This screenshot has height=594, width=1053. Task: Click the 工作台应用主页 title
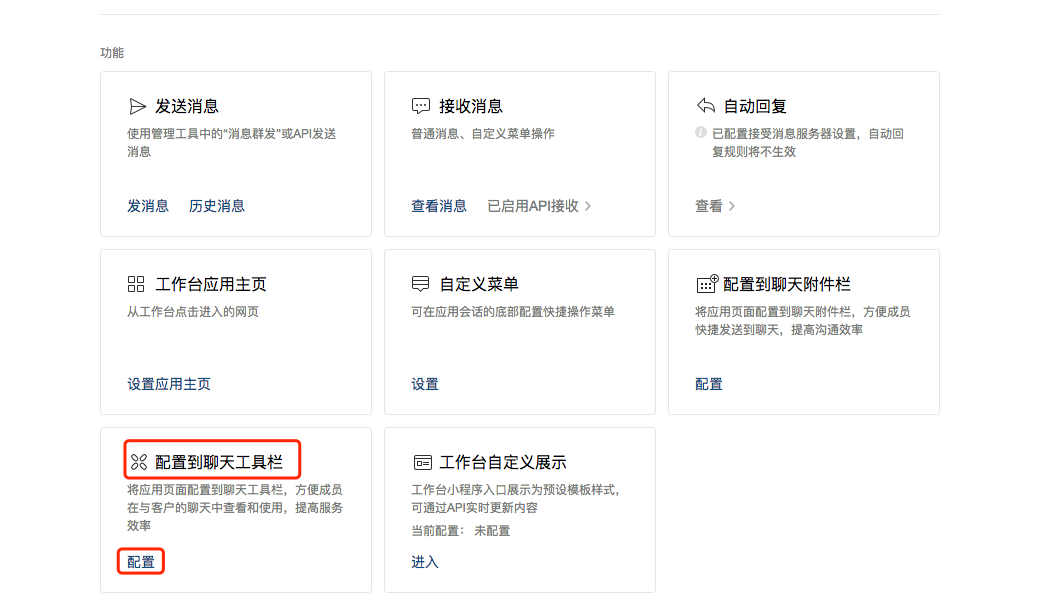click(211, 284)
